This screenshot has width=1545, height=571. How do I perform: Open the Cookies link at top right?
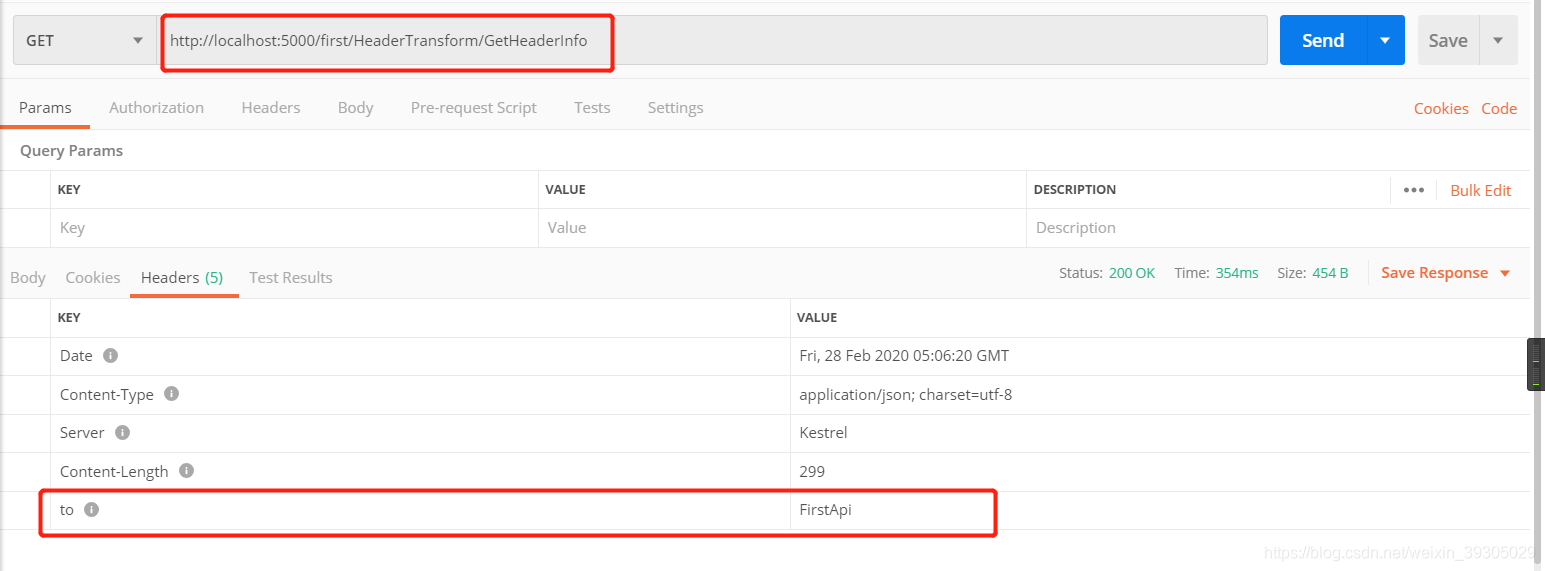point(1441,109)
